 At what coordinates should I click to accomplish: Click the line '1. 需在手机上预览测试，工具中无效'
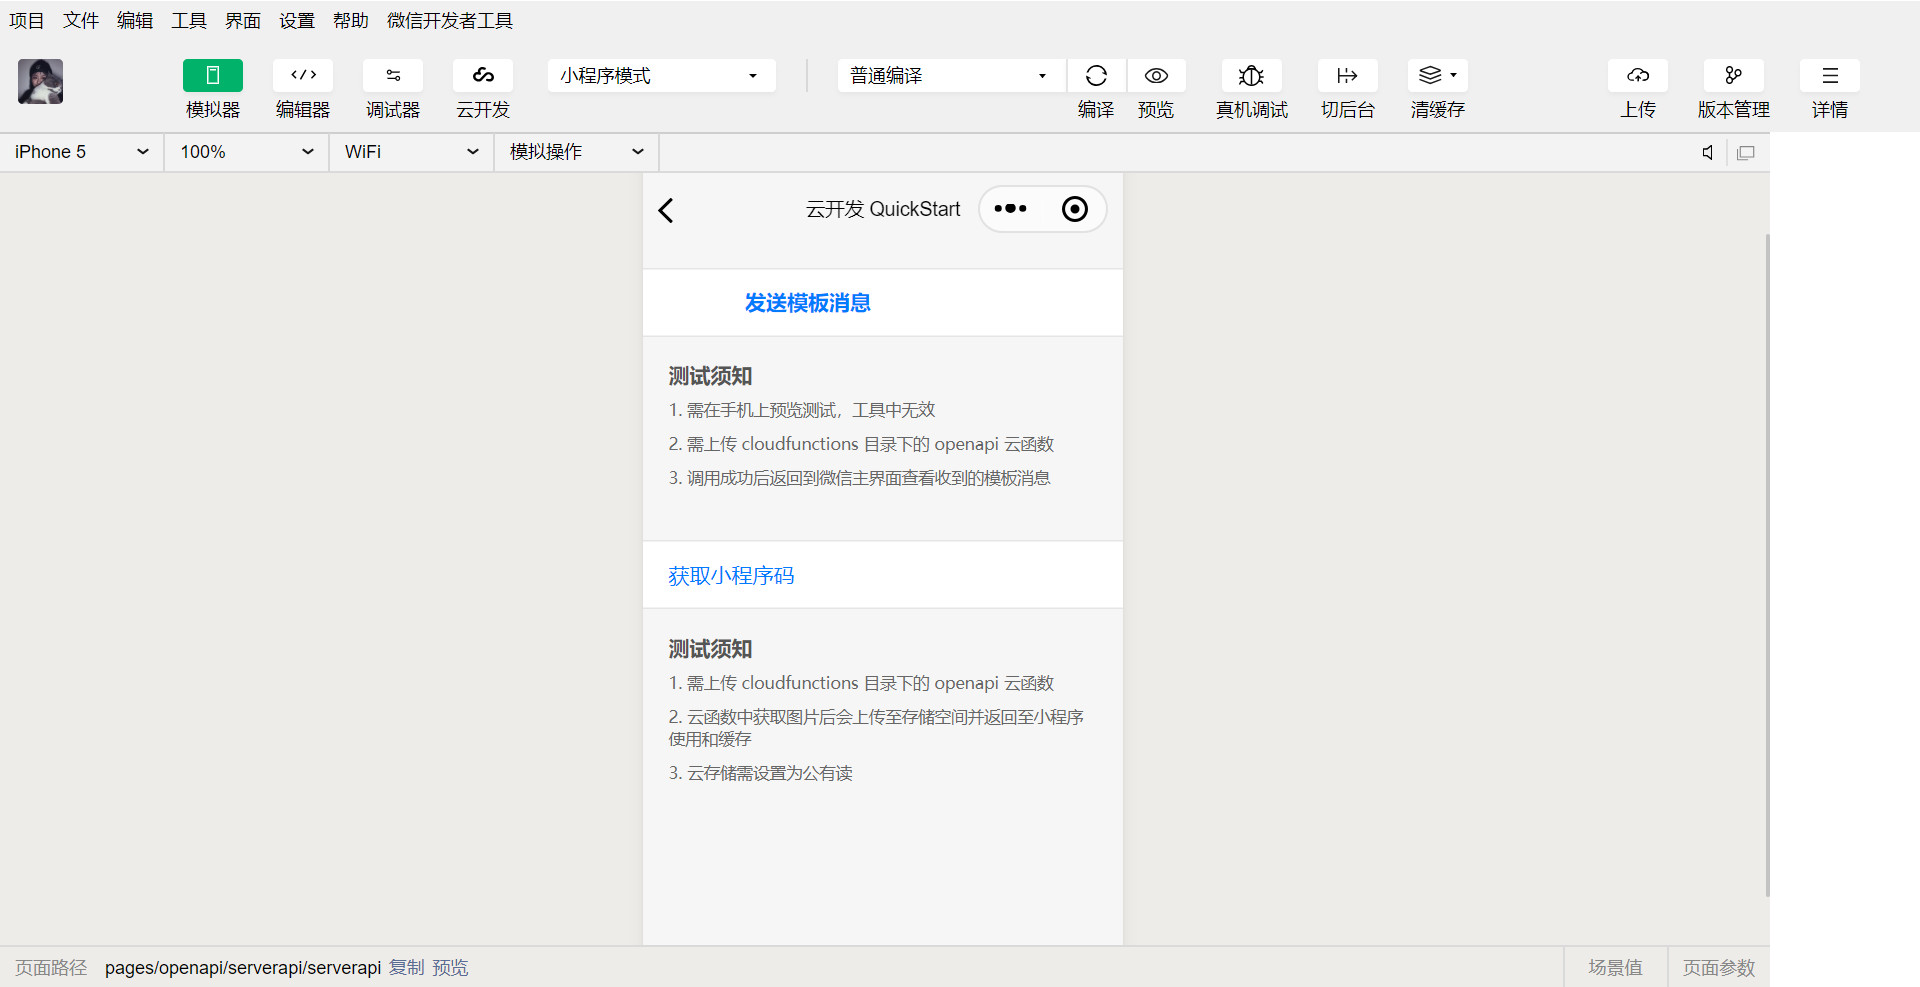(x=802, y=410)
